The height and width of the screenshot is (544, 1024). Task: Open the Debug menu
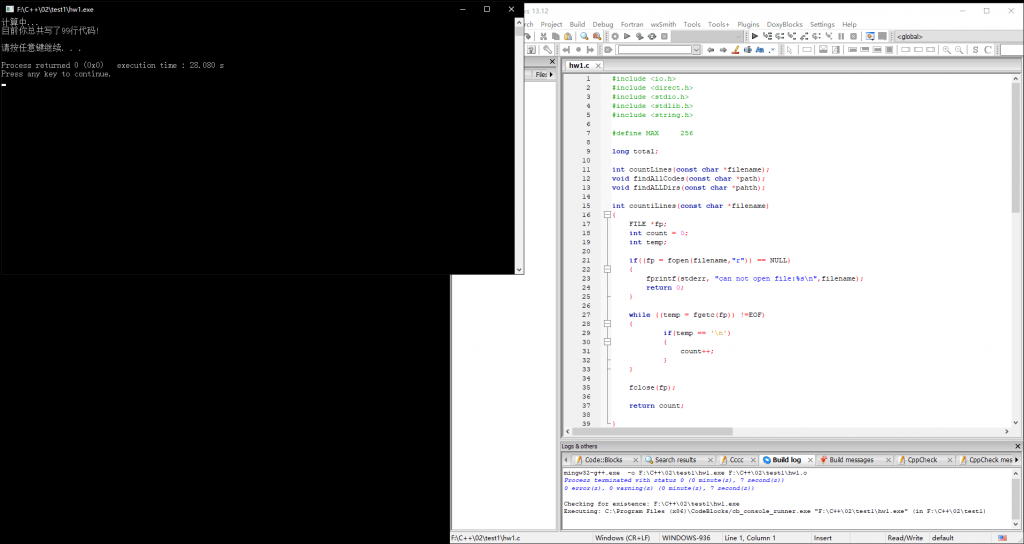pos(603,24)
